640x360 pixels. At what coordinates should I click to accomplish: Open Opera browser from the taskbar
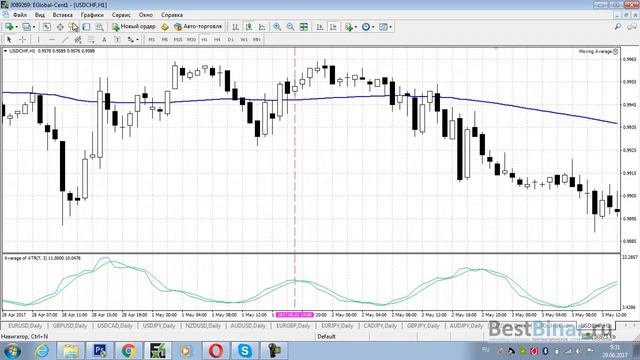216,351
